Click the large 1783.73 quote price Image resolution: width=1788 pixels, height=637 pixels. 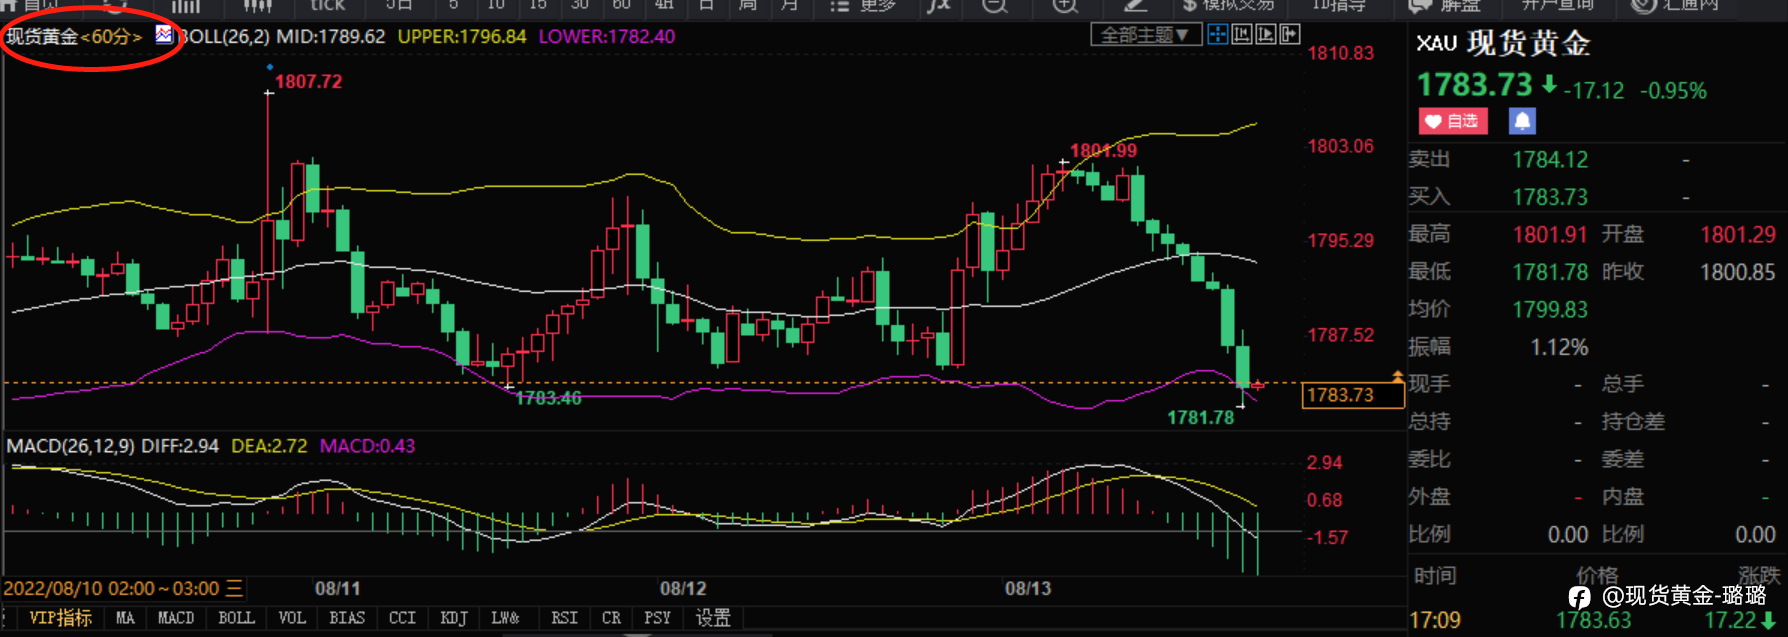point(1475,85)
